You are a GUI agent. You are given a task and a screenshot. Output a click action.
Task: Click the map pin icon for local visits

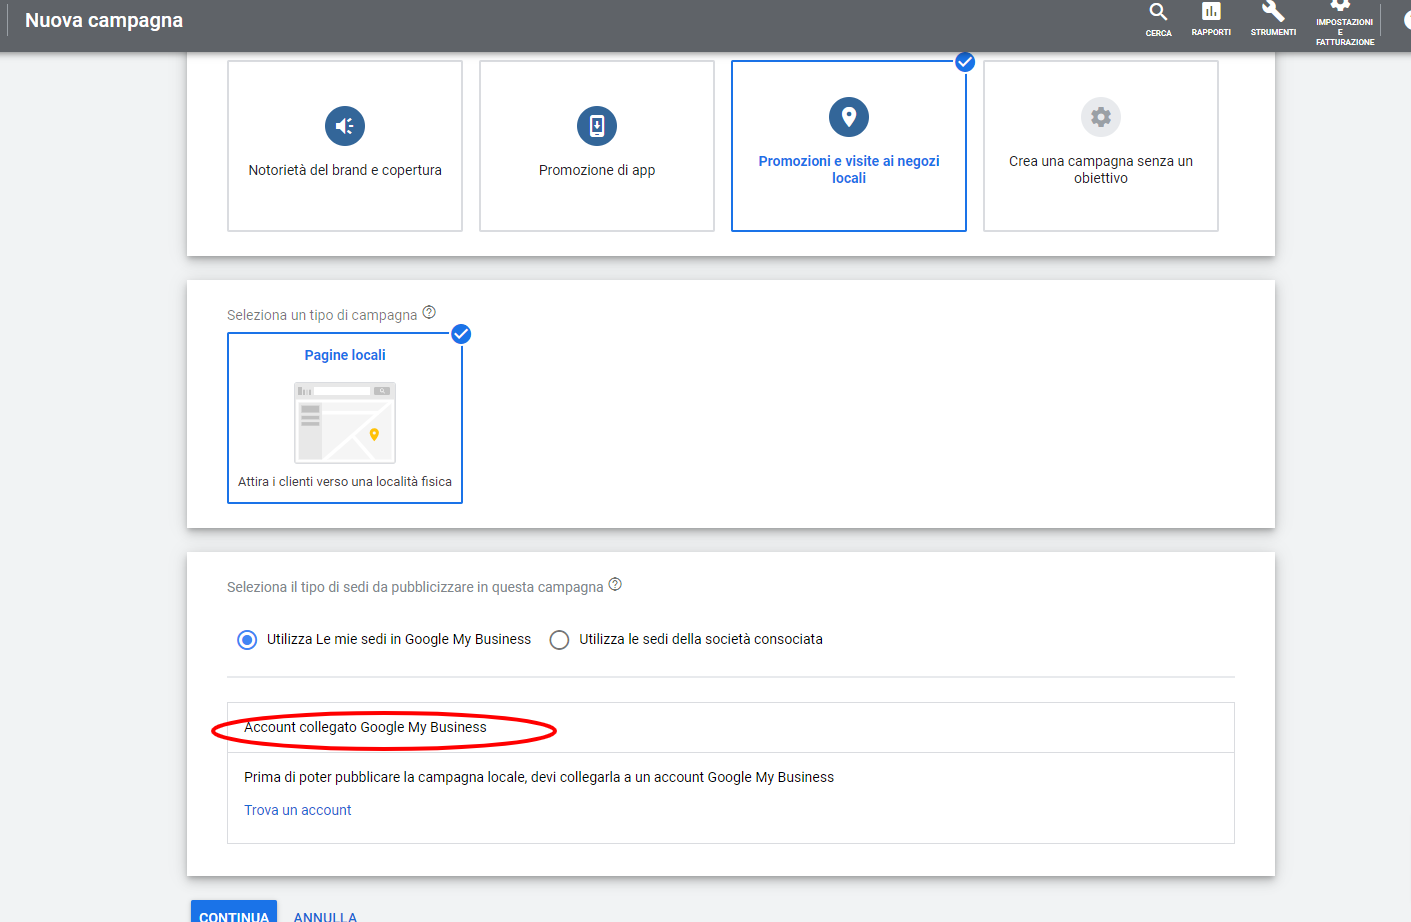849,117
